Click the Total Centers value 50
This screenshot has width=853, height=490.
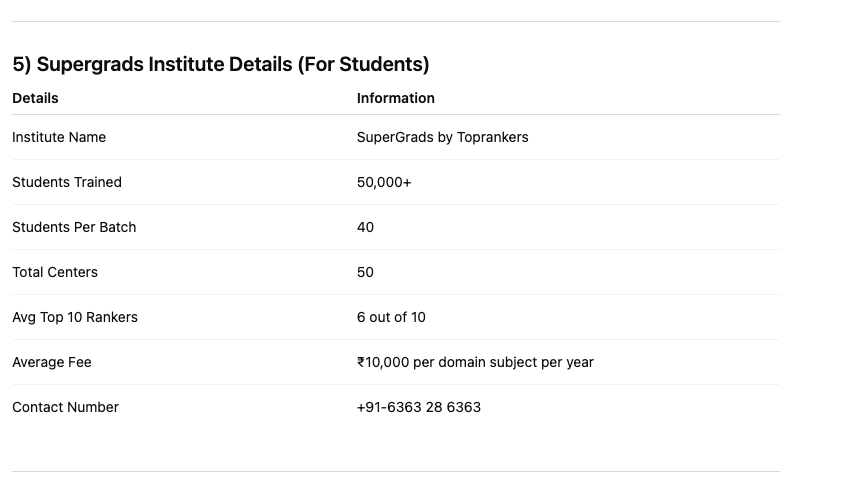pyautogui.click(x=365, y=272)
